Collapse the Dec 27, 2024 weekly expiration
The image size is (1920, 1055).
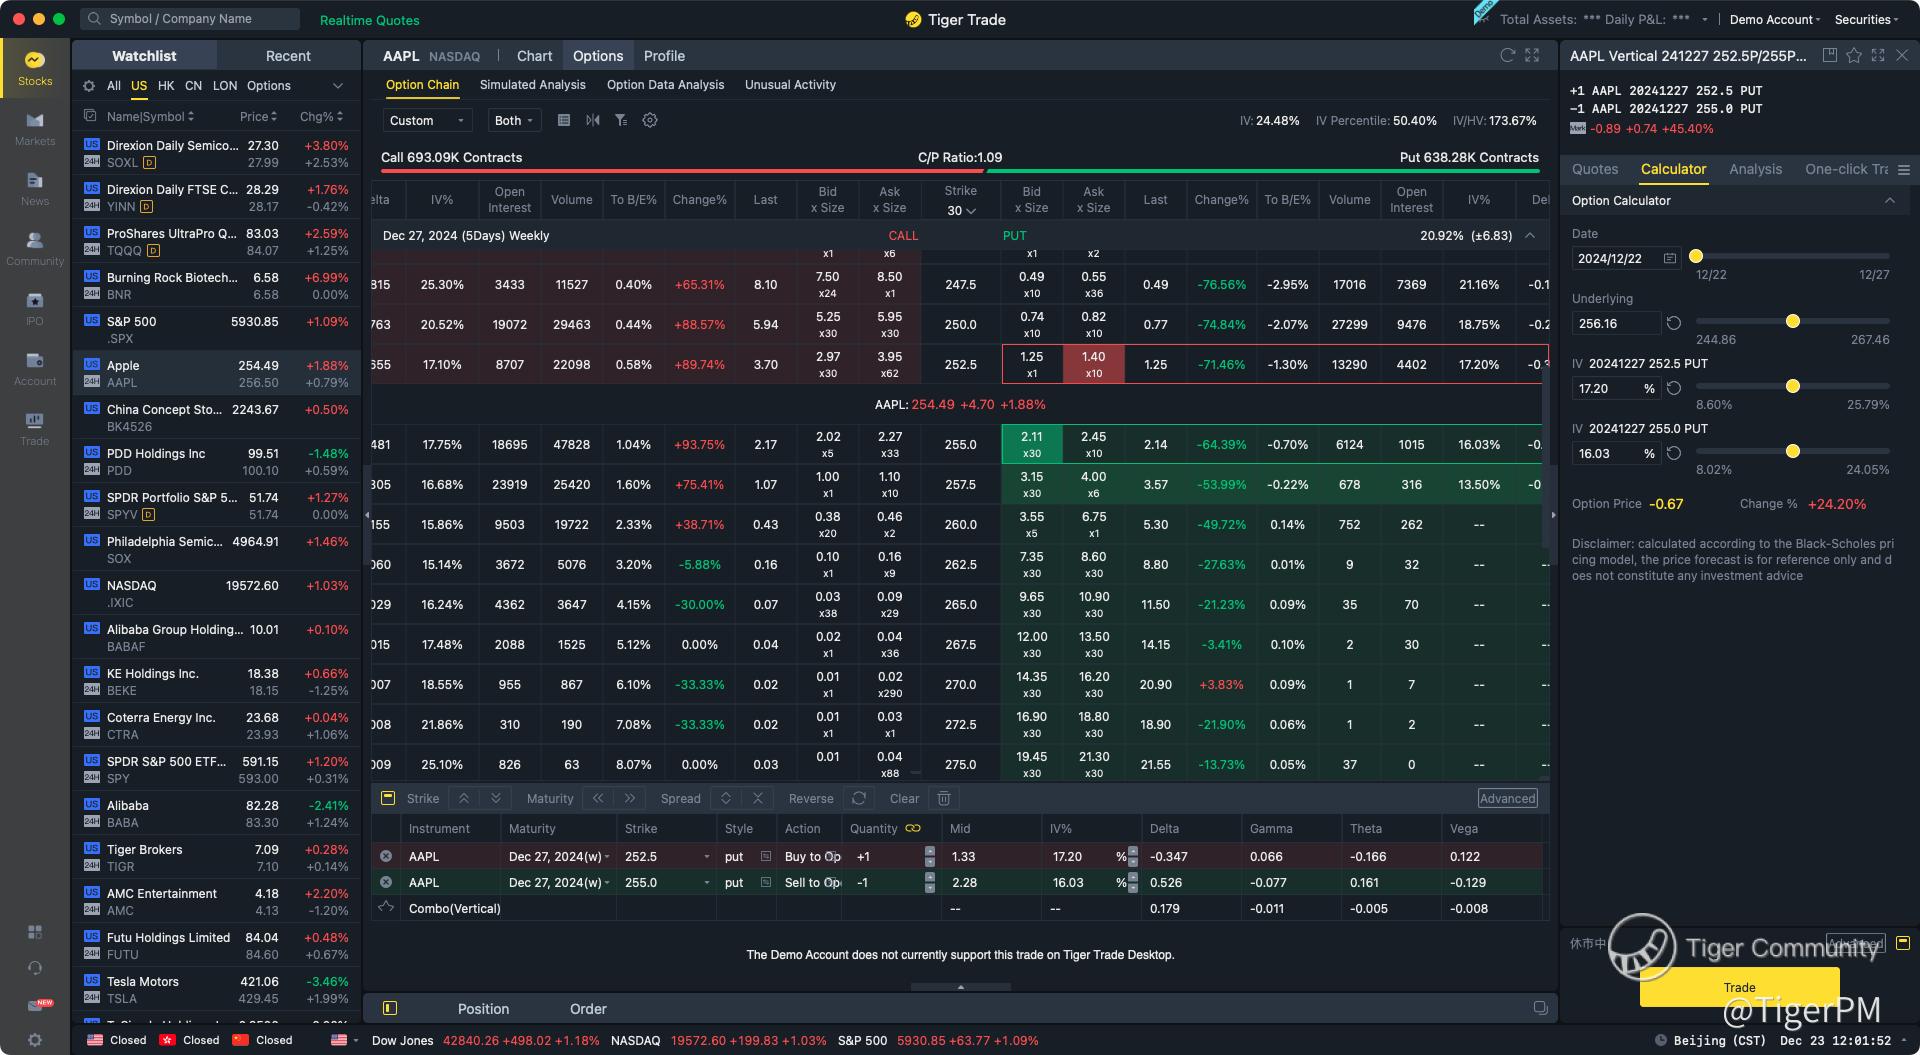[x=1529, y=235]
